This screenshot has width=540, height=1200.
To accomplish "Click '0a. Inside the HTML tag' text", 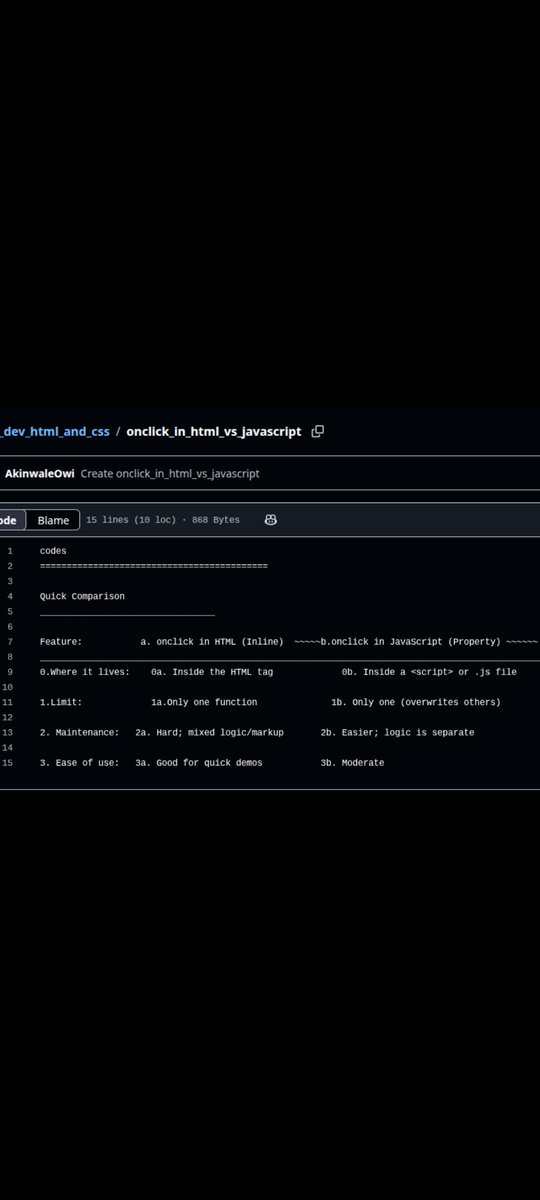I will pyautogui.click(x=212, y=672).
